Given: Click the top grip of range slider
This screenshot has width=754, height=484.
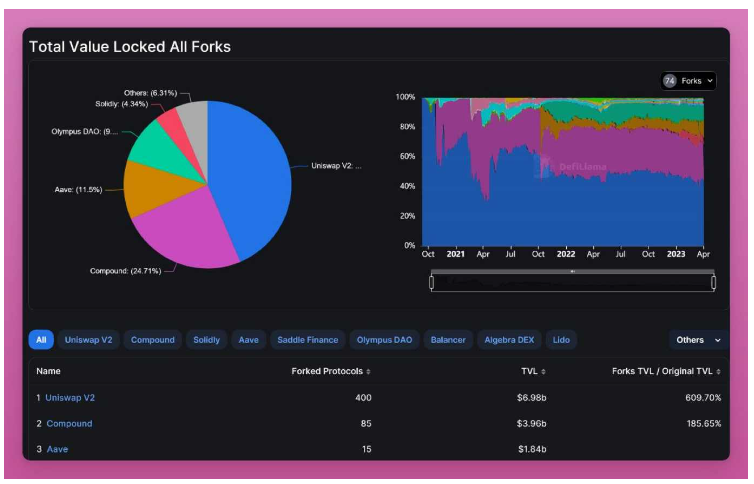Looking at the screenshot, I should (572, 272).
